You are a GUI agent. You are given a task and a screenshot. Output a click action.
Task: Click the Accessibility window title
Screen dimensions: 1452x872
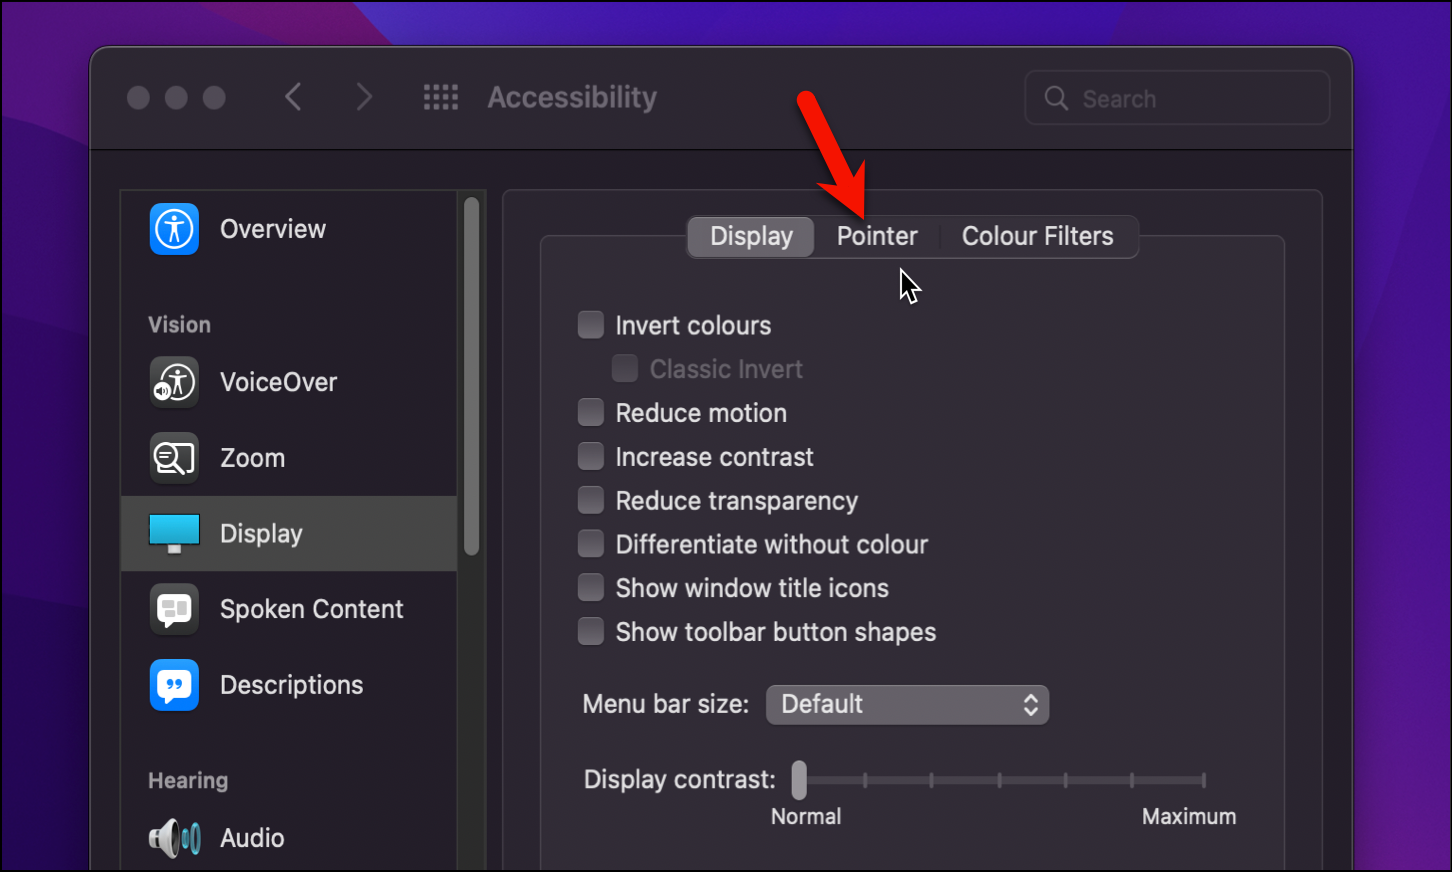click(572, 97)
